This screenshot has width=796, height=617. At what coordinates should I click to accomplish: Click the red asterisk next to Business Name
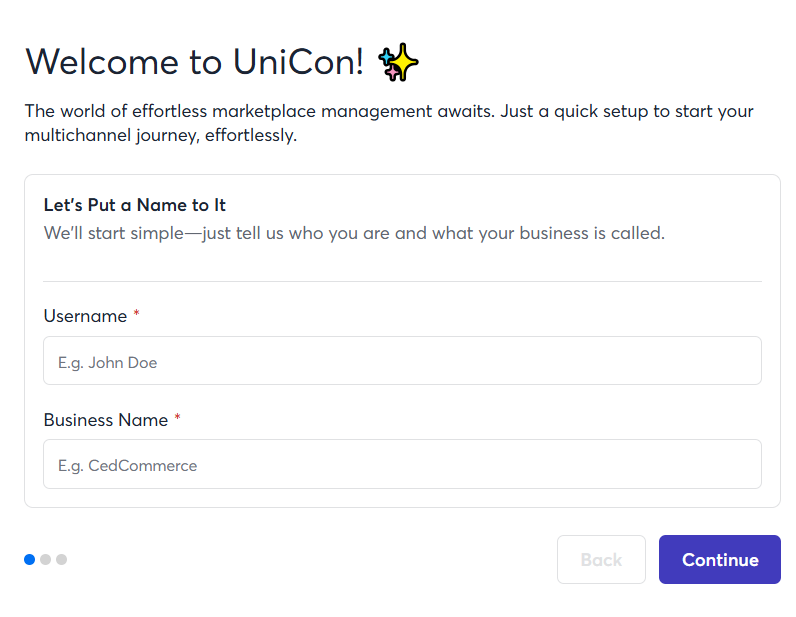[177, 420]
